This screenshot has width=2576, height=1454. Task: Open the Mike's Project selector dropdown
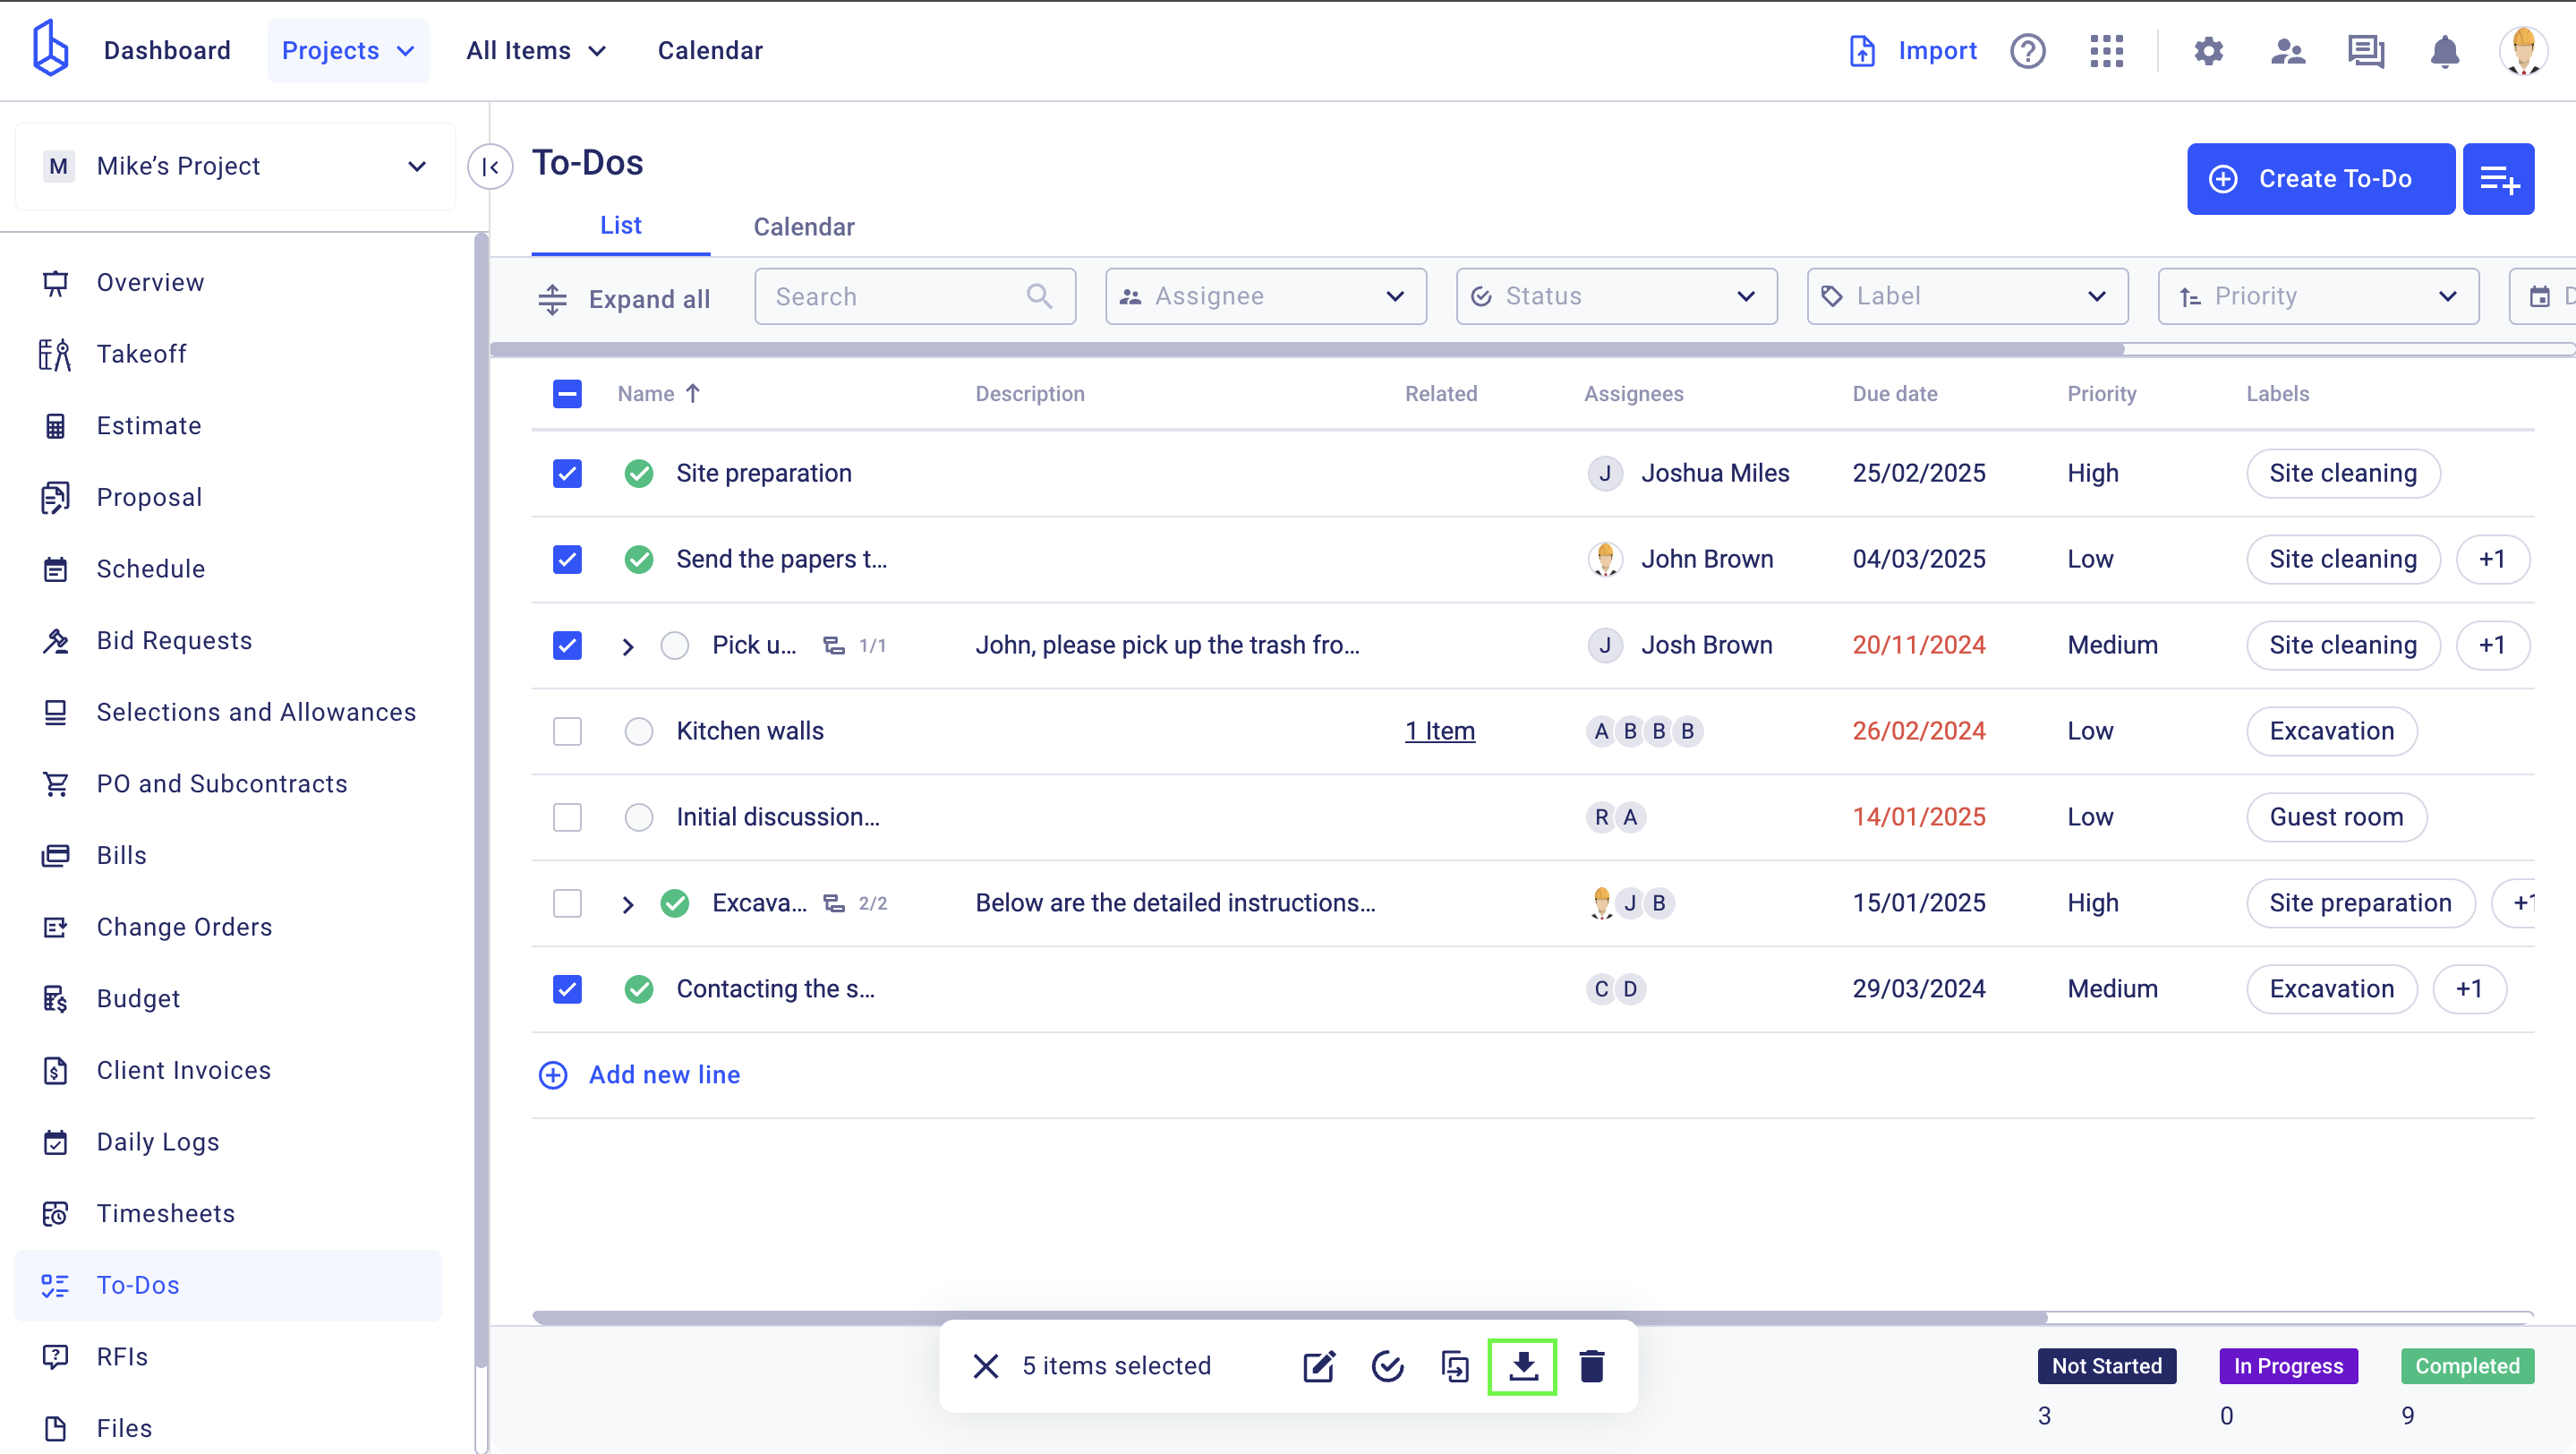235,166
